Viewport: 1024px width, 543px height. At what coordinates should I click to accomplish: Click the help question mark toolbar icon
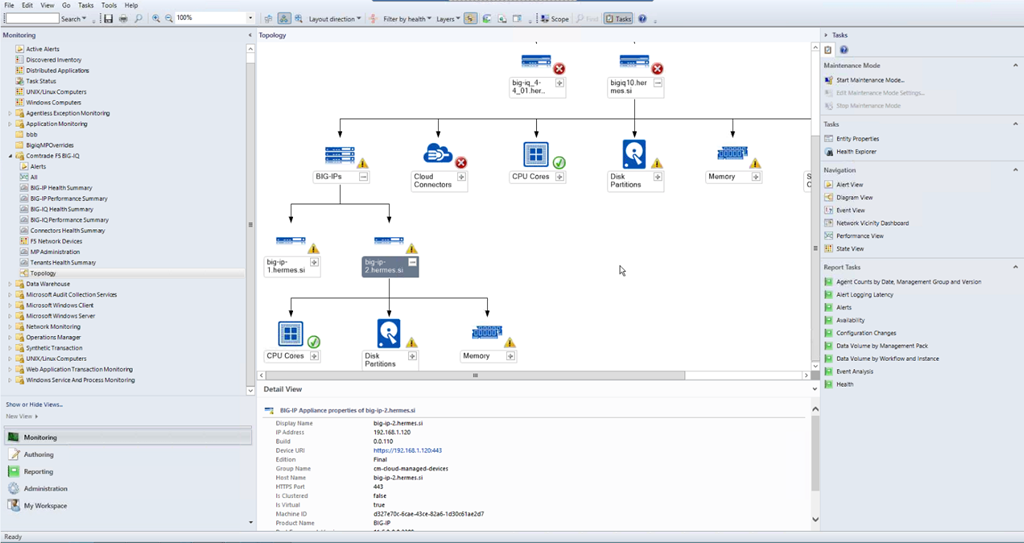(642, 19)
